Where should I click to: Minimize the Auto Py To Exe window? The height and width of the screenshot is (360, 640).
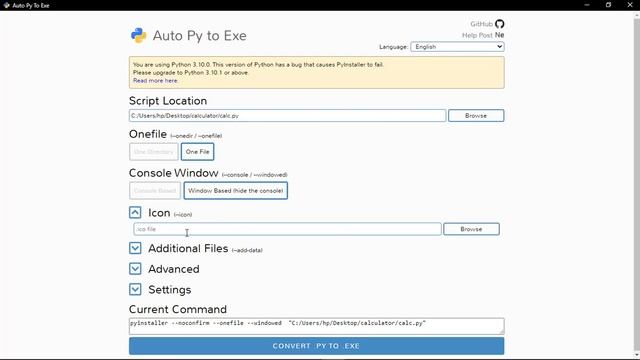[x=587, y=5]
